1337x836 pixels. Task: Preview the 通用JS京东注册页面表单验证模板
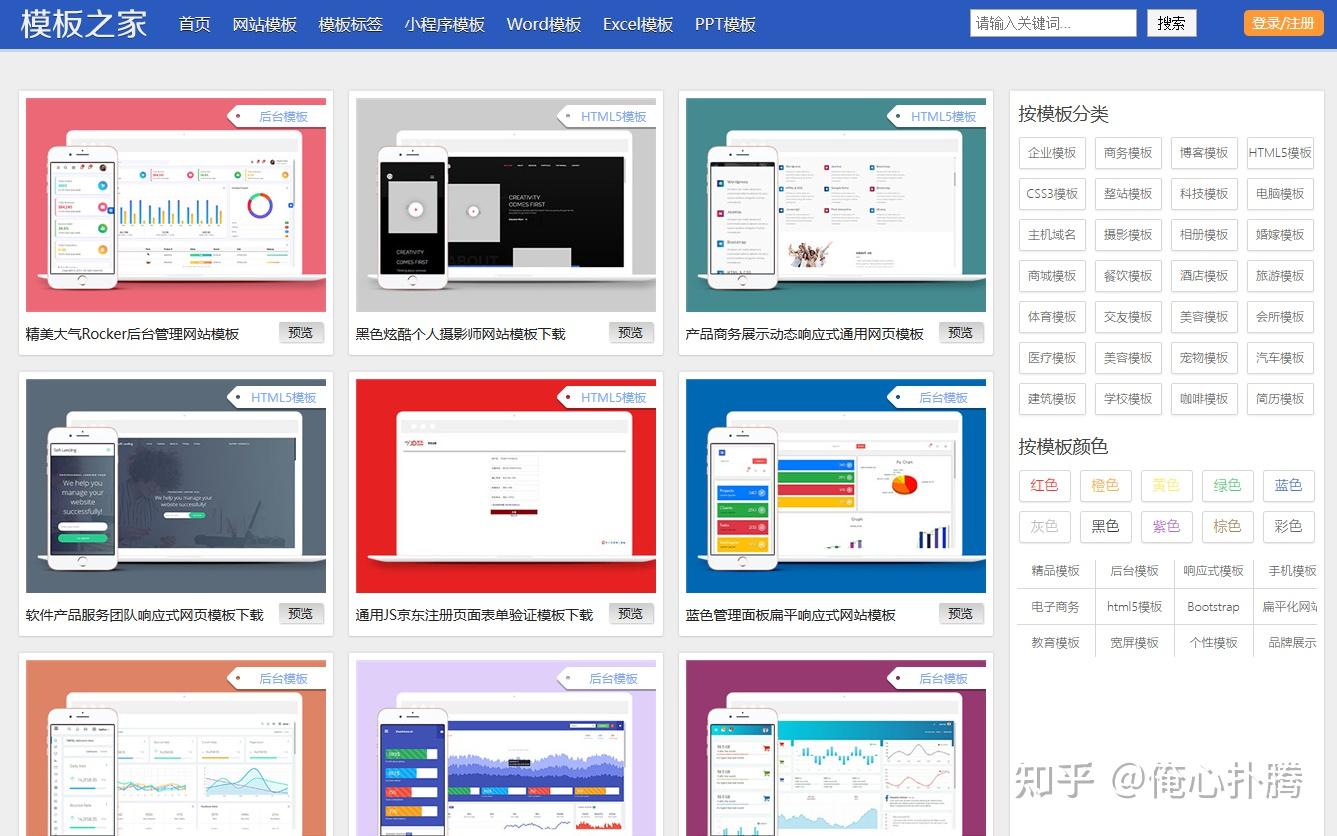(631, 614)
